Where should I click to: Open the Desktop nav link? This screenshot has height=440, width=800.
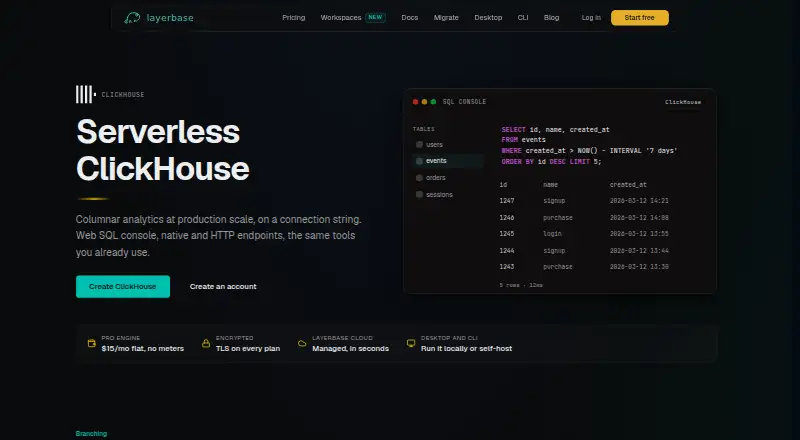tap(488, 18)
